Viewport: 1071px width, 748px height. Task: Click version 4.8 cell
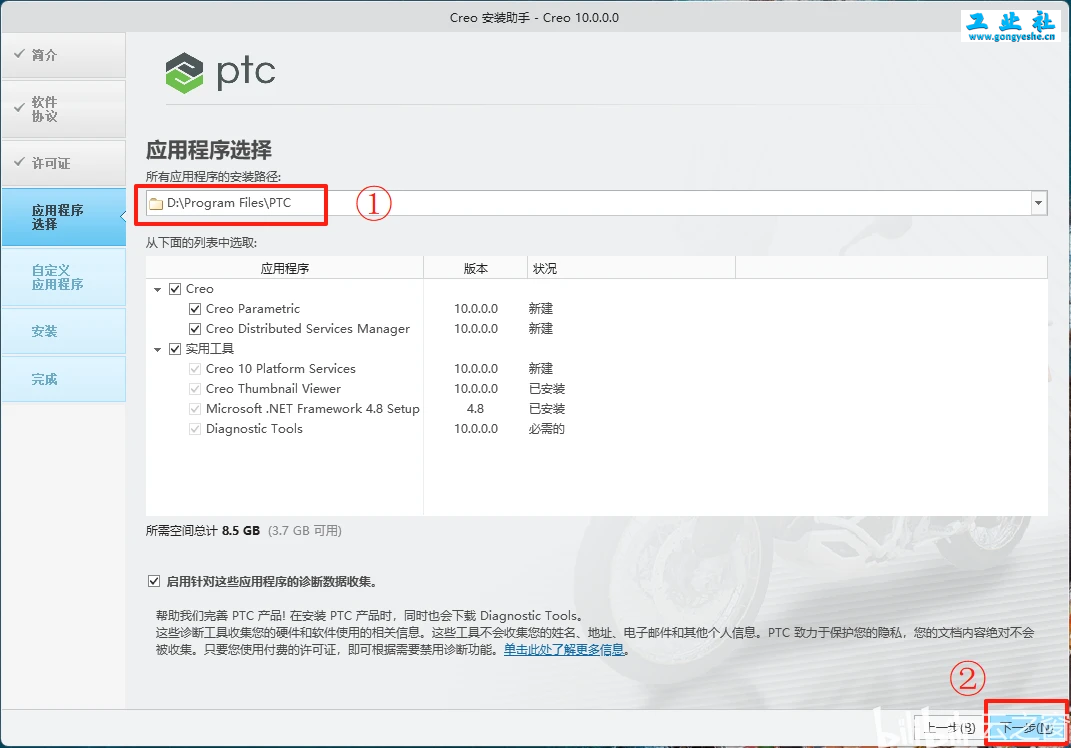point(475,408)
